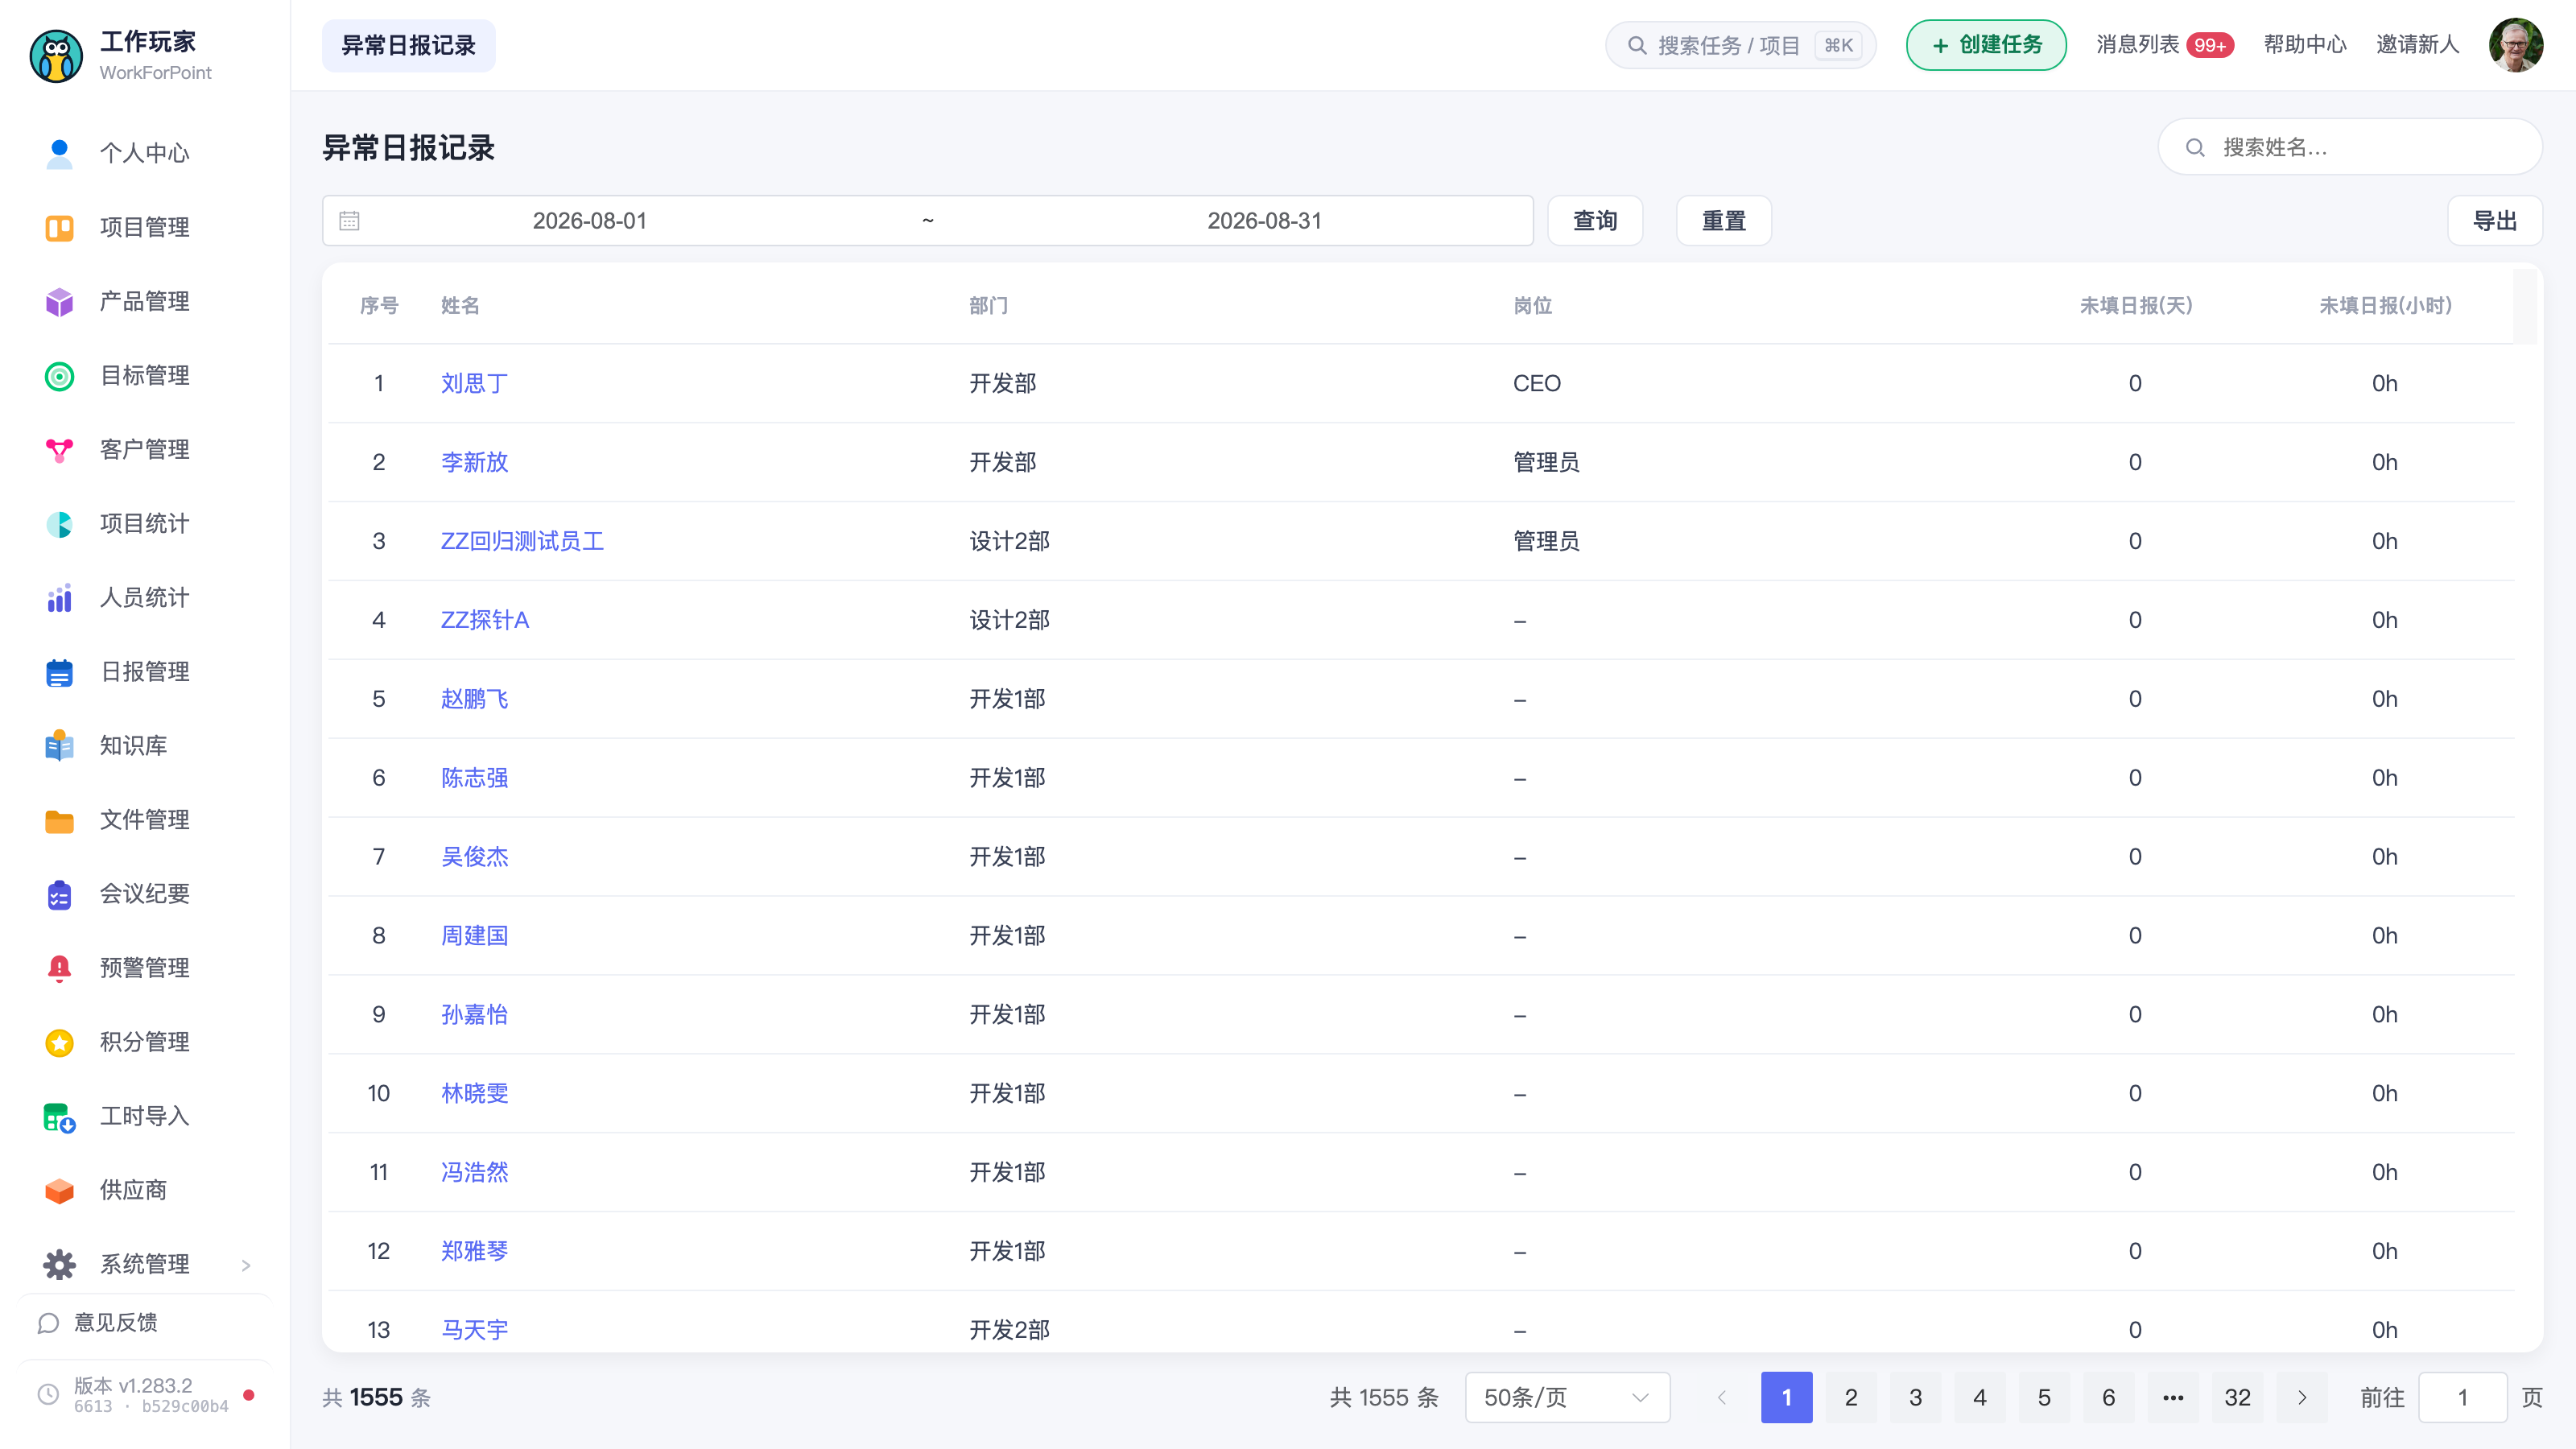Click the pagination ellipsis to skip pages

pyautogui.click(x=2173, y=1397)
